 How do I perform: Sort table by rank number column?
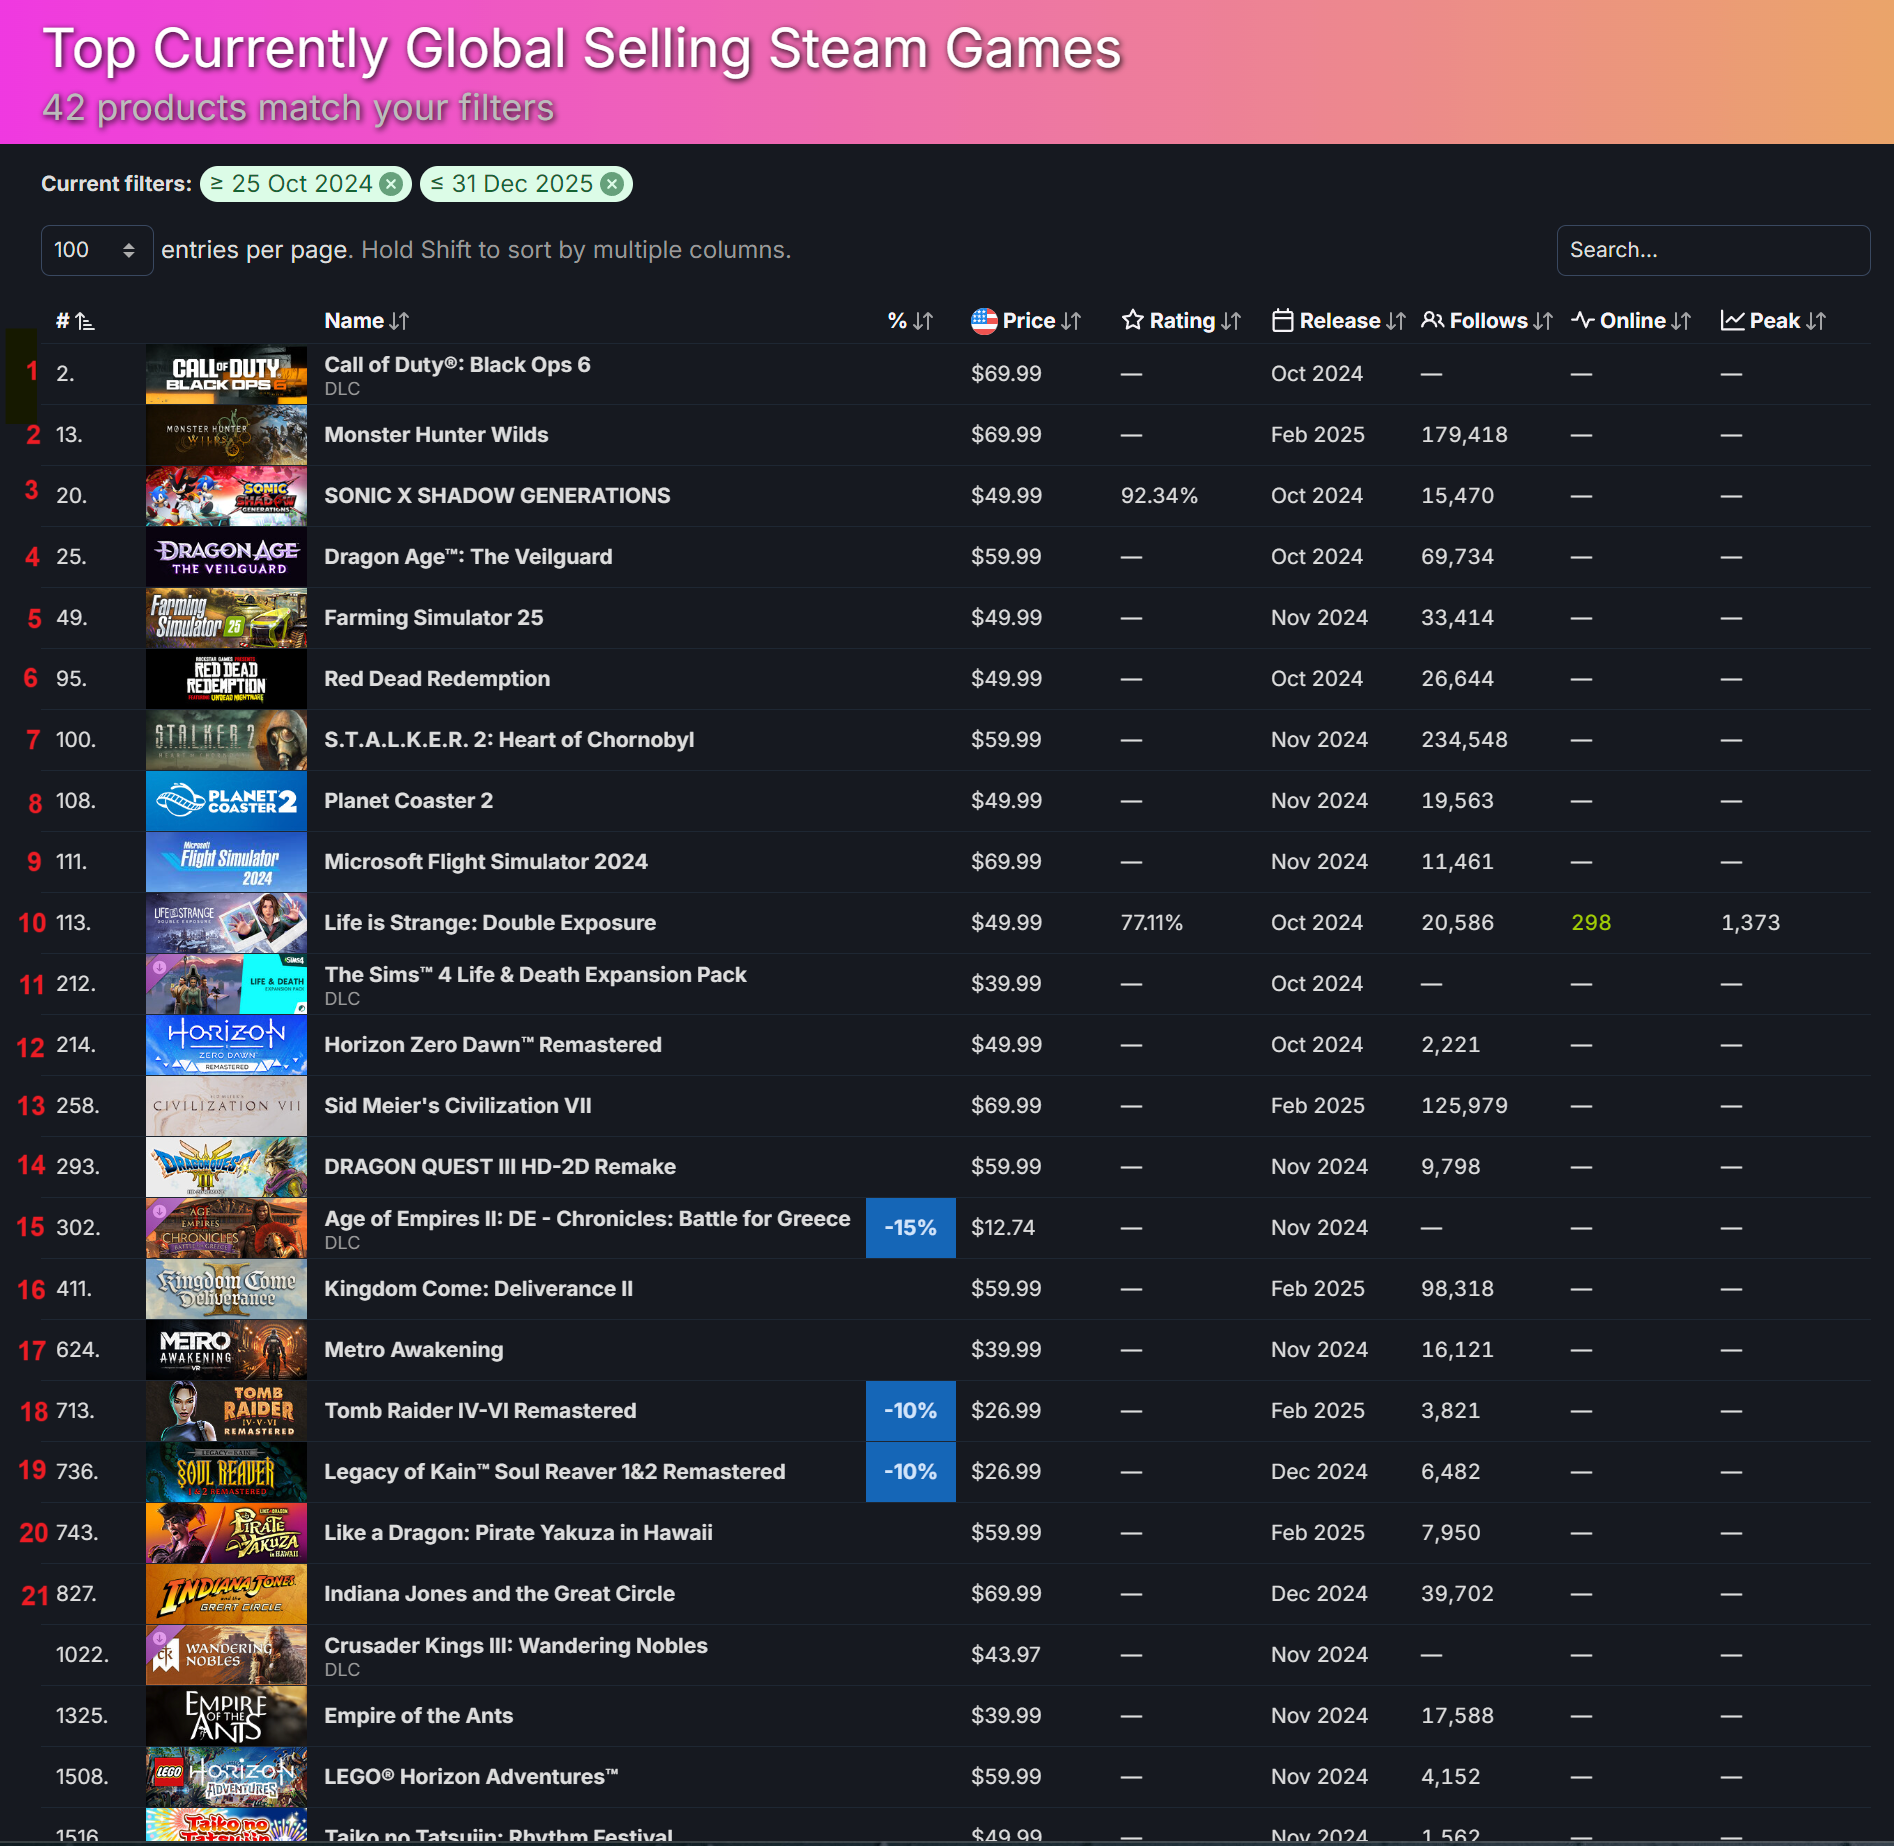(75, 321)
